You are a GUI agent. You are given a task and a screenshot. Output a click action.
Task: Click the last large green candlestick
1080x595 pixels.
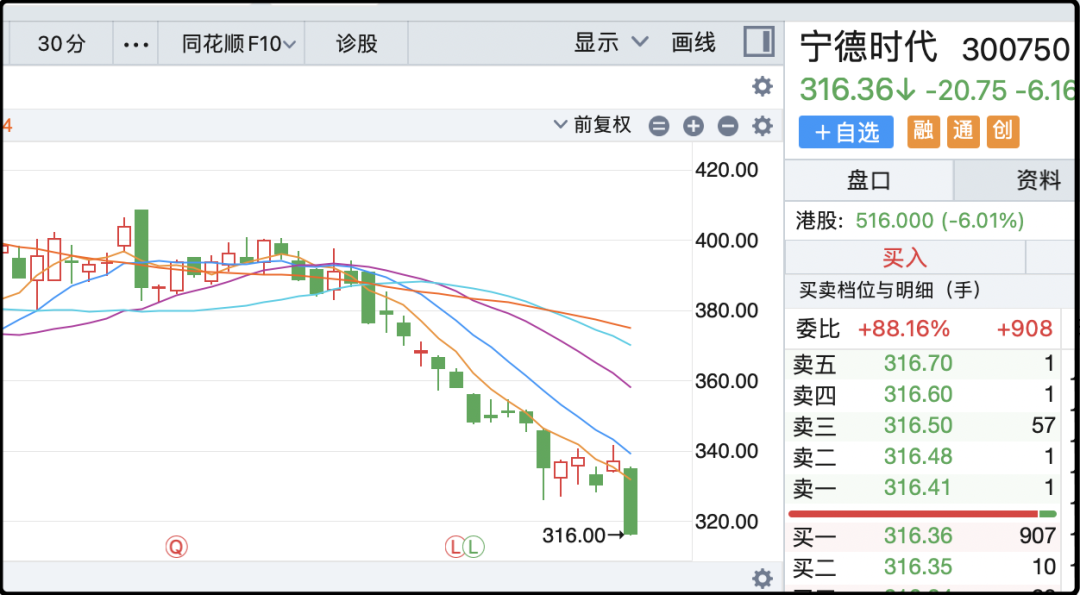click(630, 501)
